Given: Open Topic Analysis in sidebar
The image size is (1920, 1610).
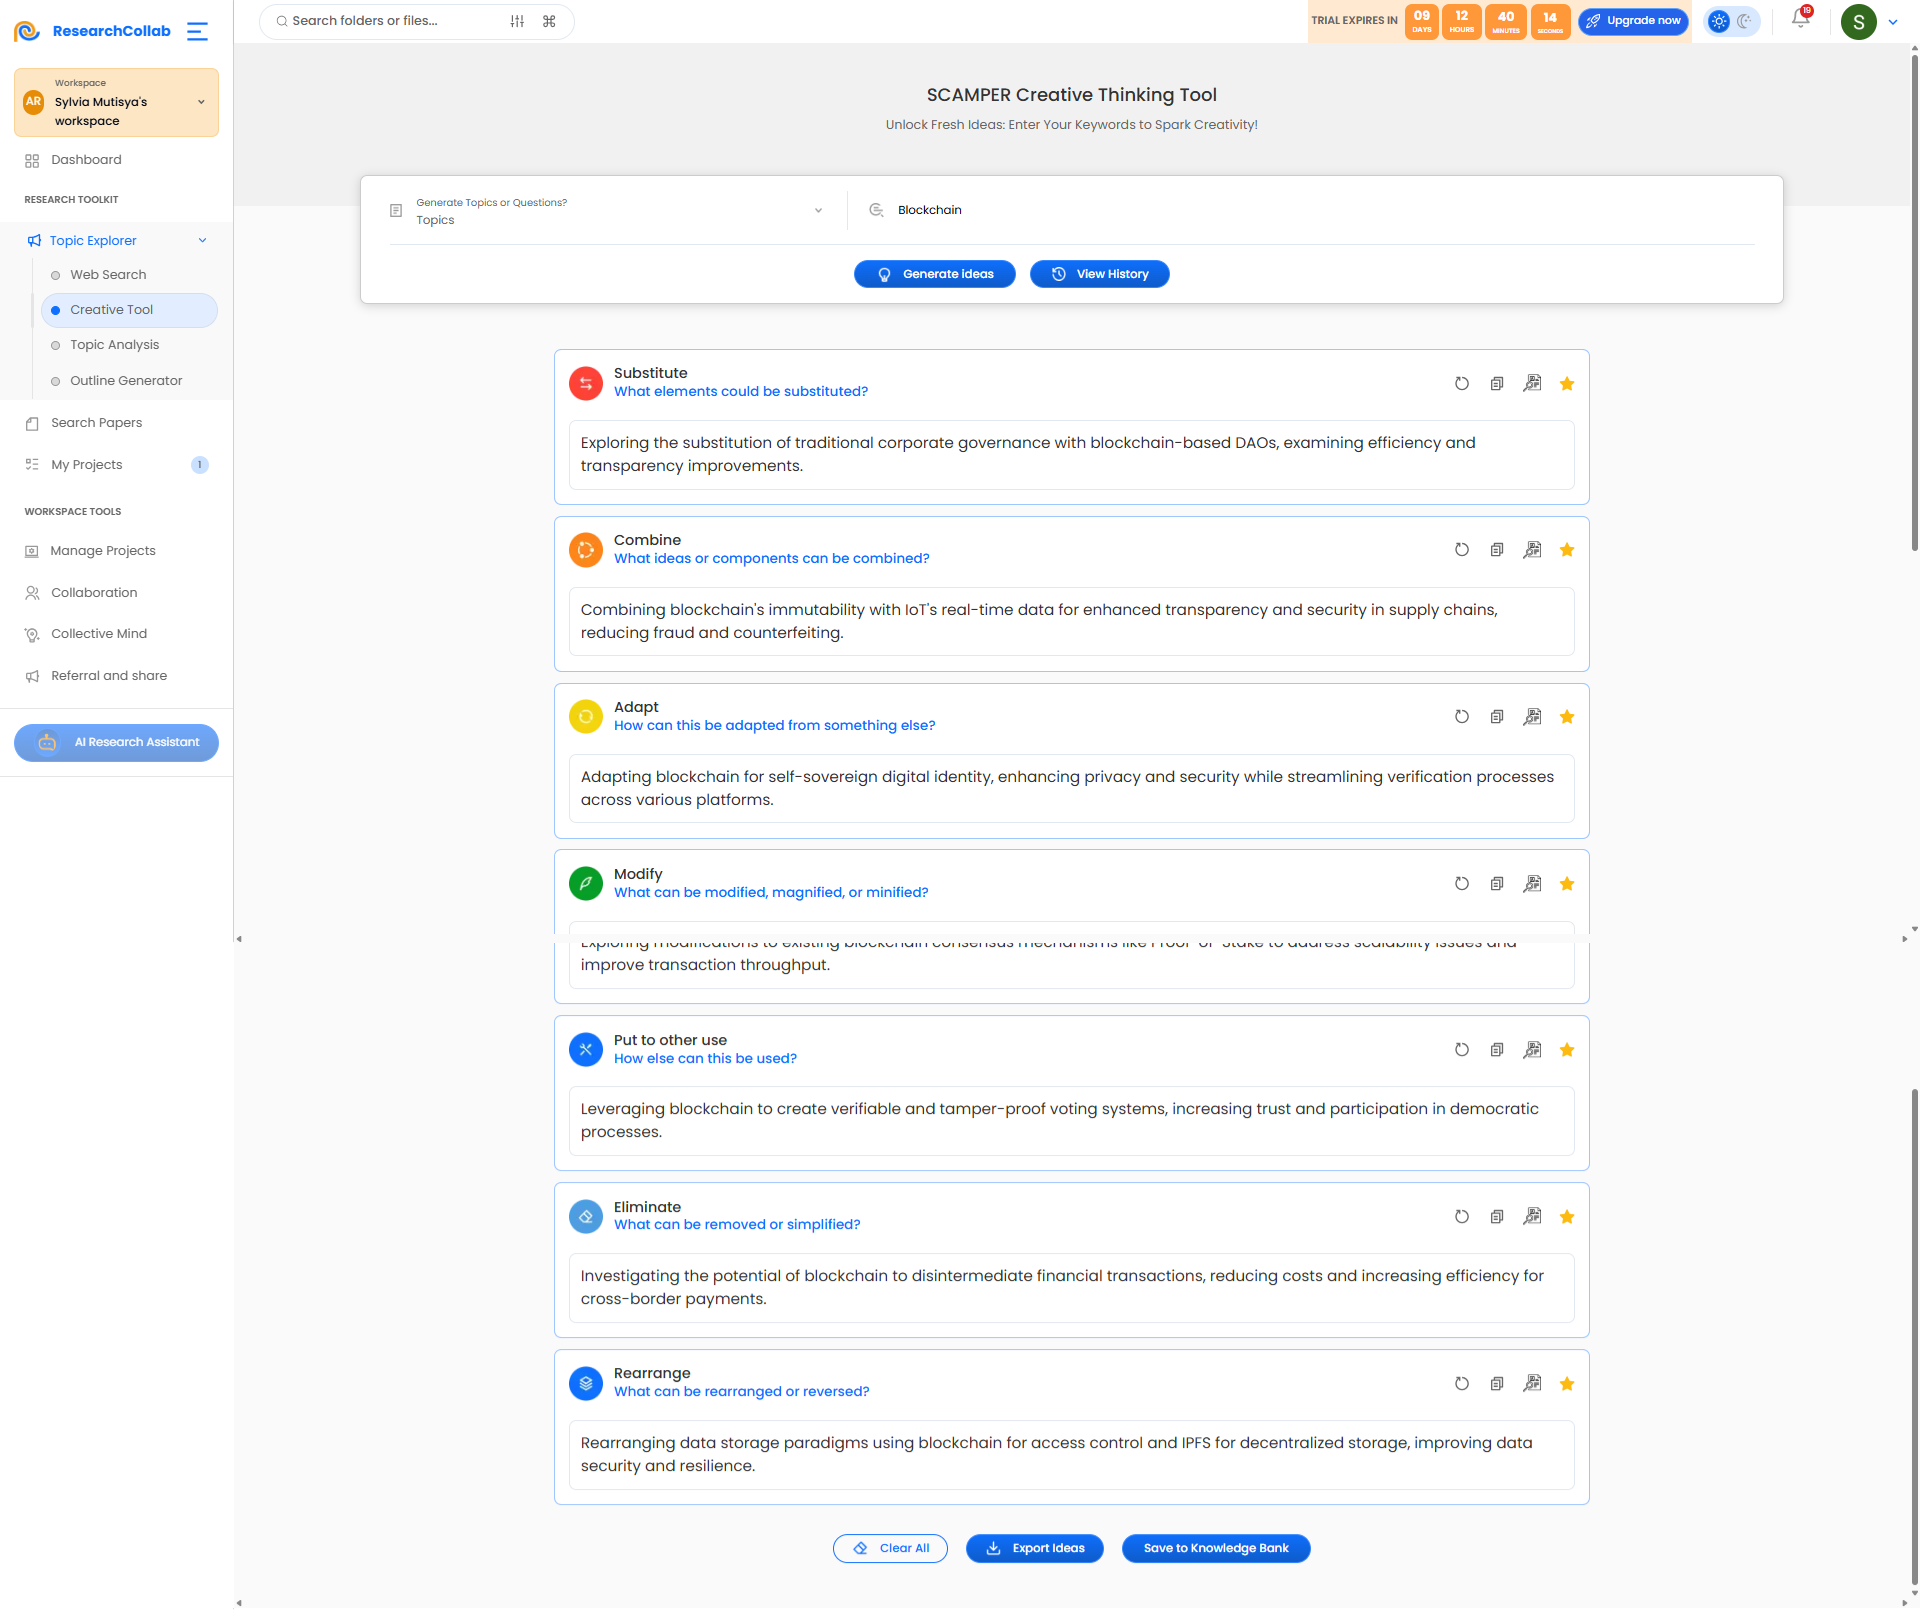Looking at the screenshot, I should pos(114,345).
